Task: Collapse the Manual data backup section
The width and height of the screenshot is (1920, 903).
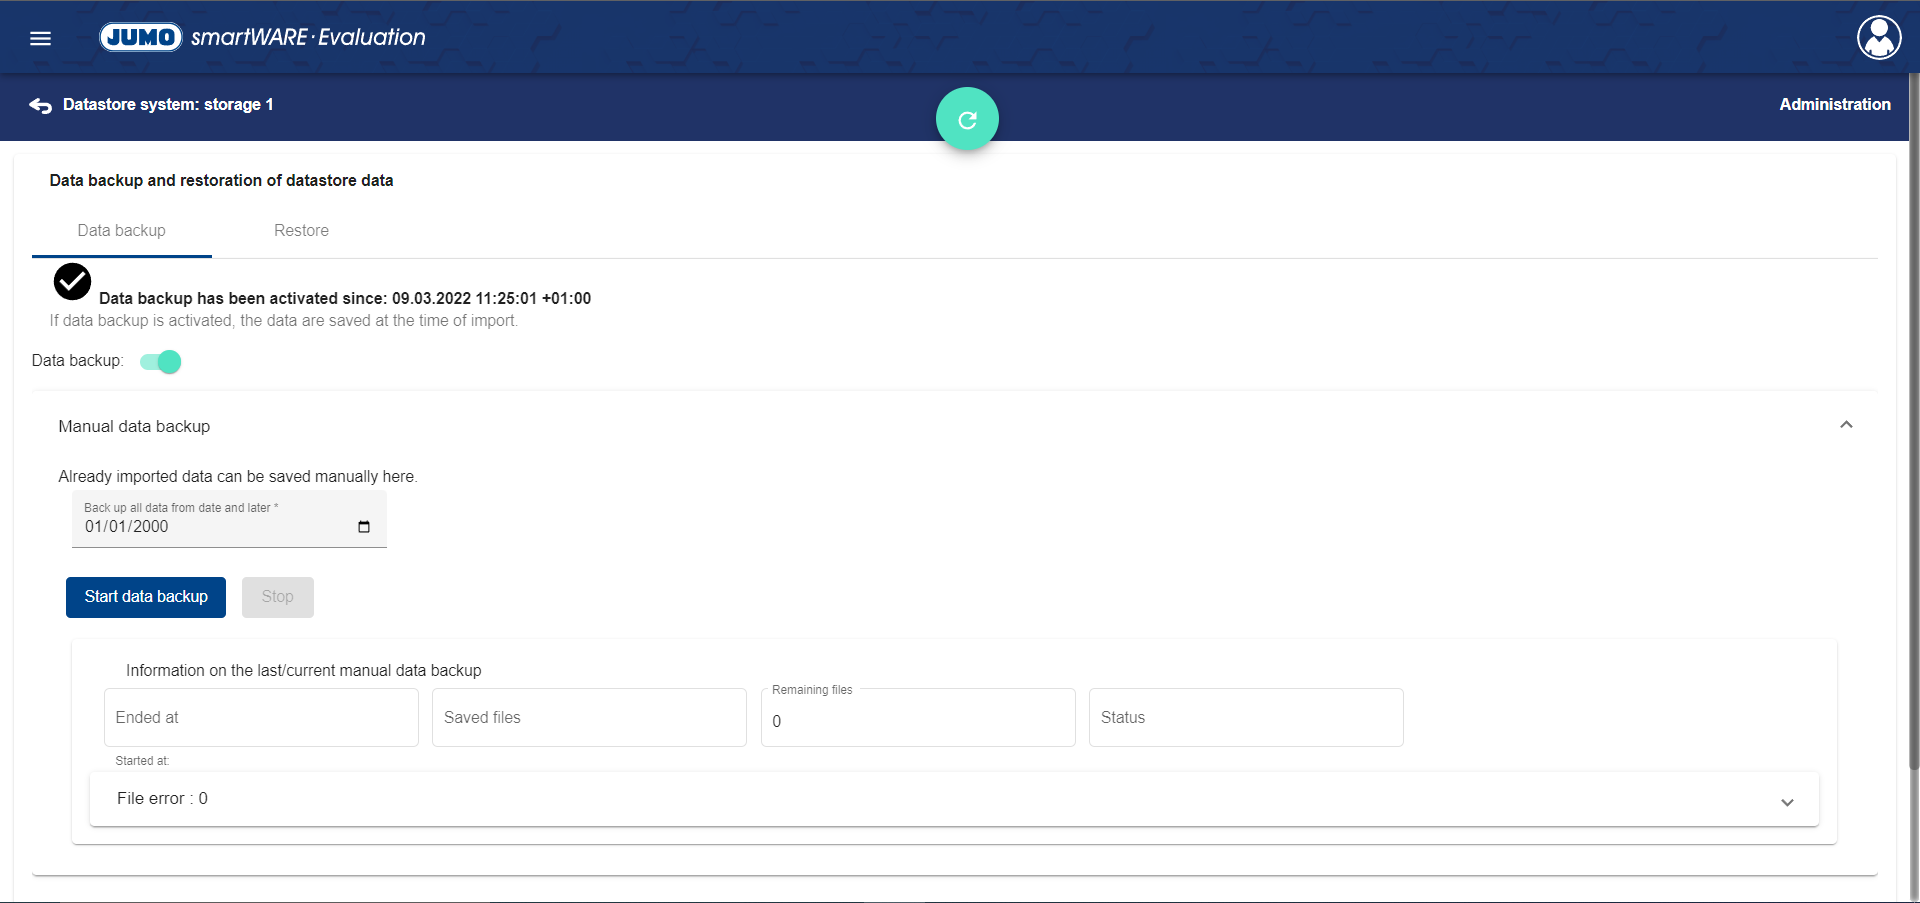Action: 1845,425
